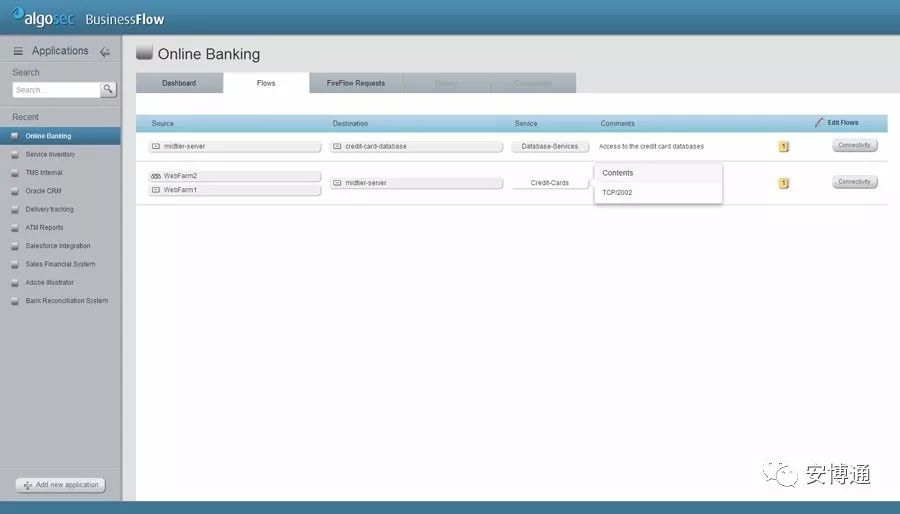Select the Flows tab
The height and width of the screenshot is (514, 900).
(266, 83)
